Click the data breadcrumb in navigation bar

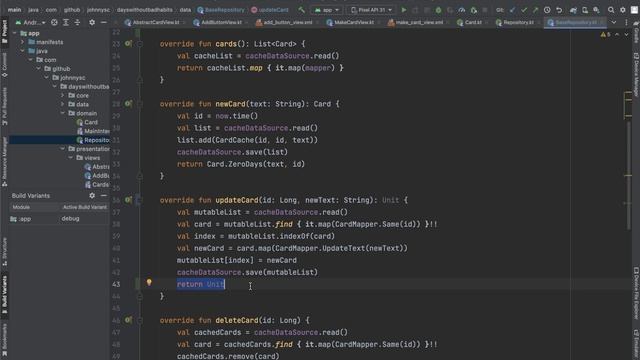(x=185, y=10)
